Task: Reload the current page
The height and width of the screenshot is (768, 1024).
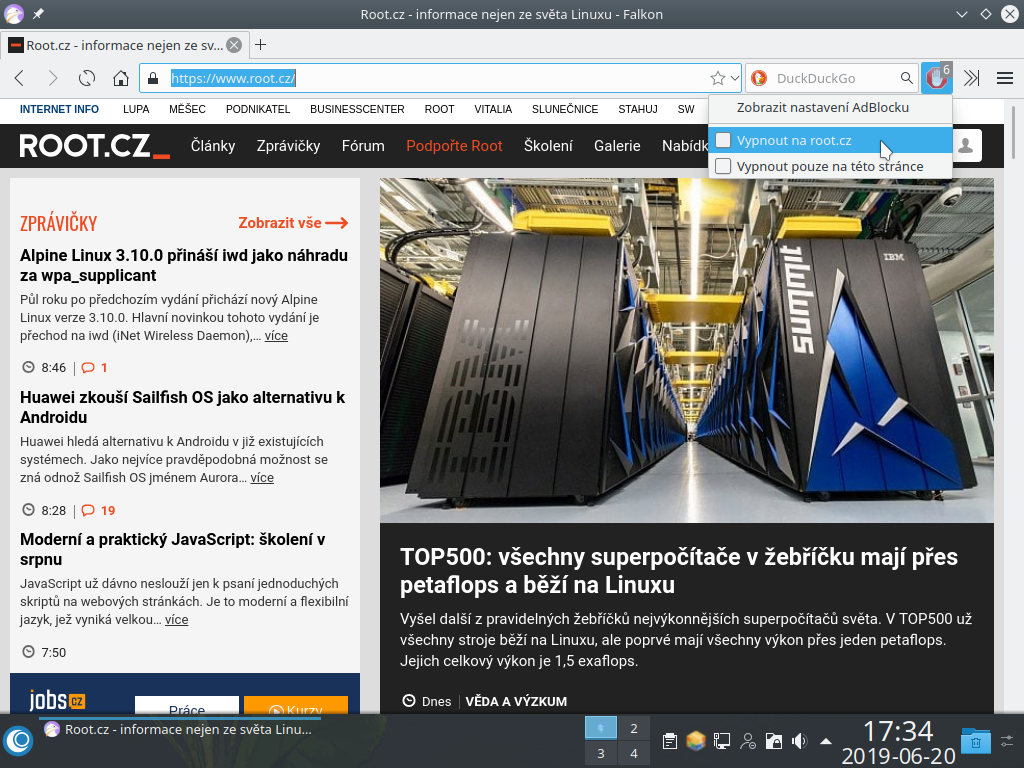Action: pyautogui.click(x=86, y=77)
